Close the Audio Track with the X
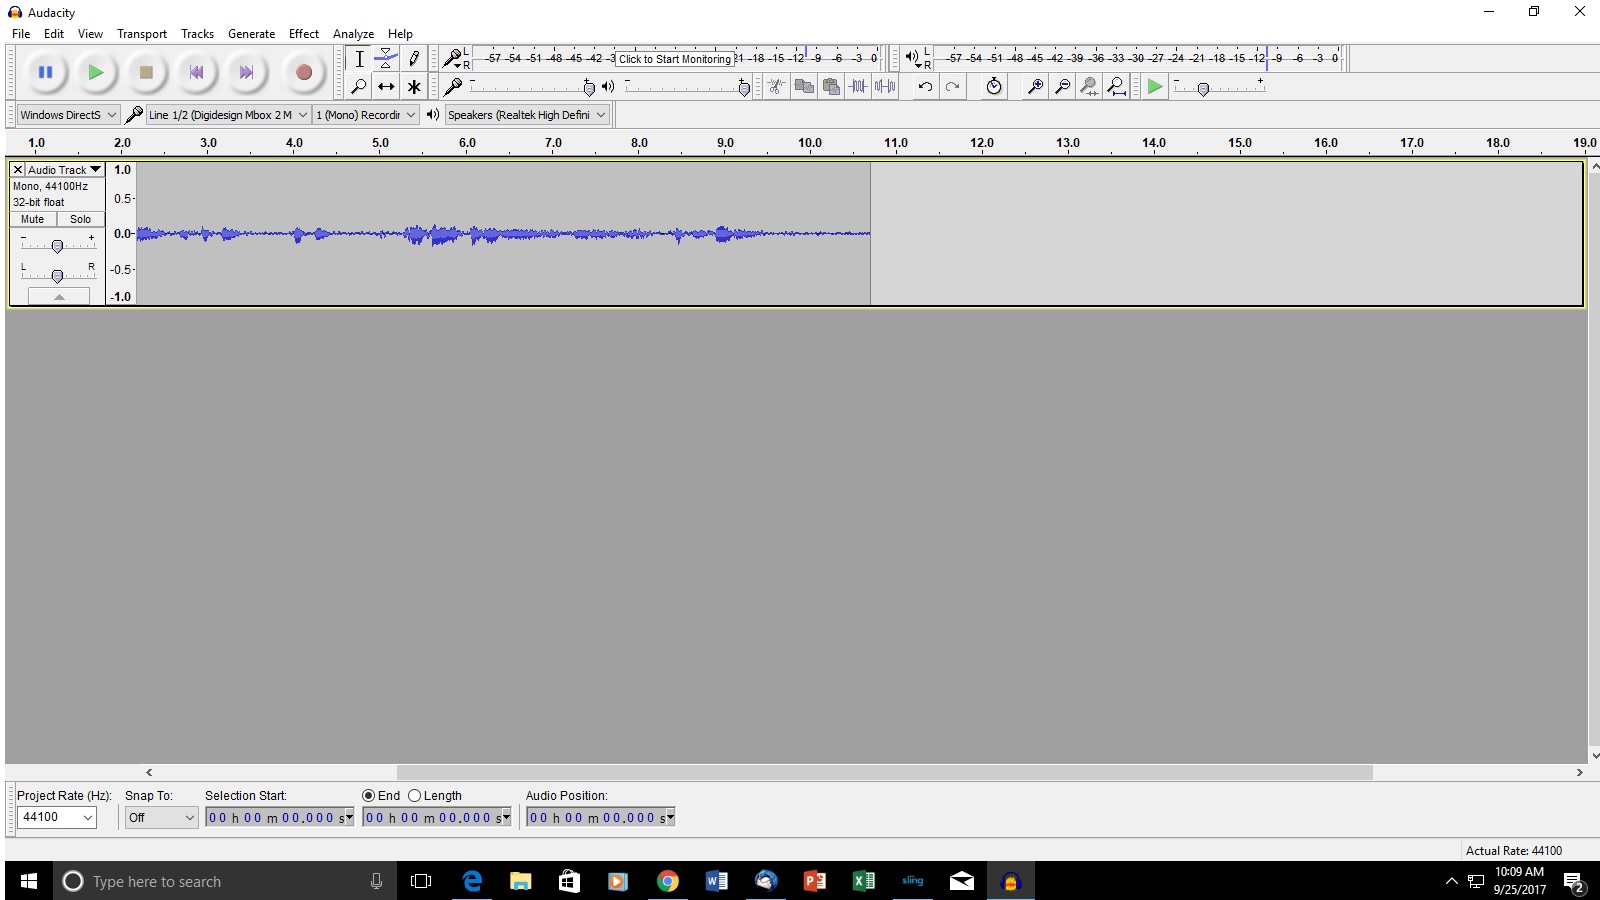This screenshot has height=900, width=1600. pos(17,170)
